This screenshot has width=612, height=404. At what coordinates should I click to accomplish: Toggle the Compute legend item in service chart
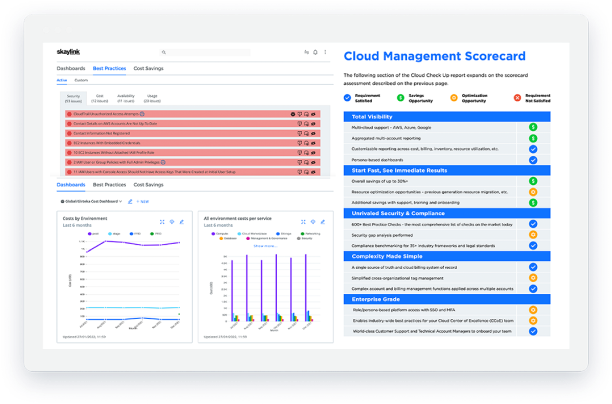(220, 233)
